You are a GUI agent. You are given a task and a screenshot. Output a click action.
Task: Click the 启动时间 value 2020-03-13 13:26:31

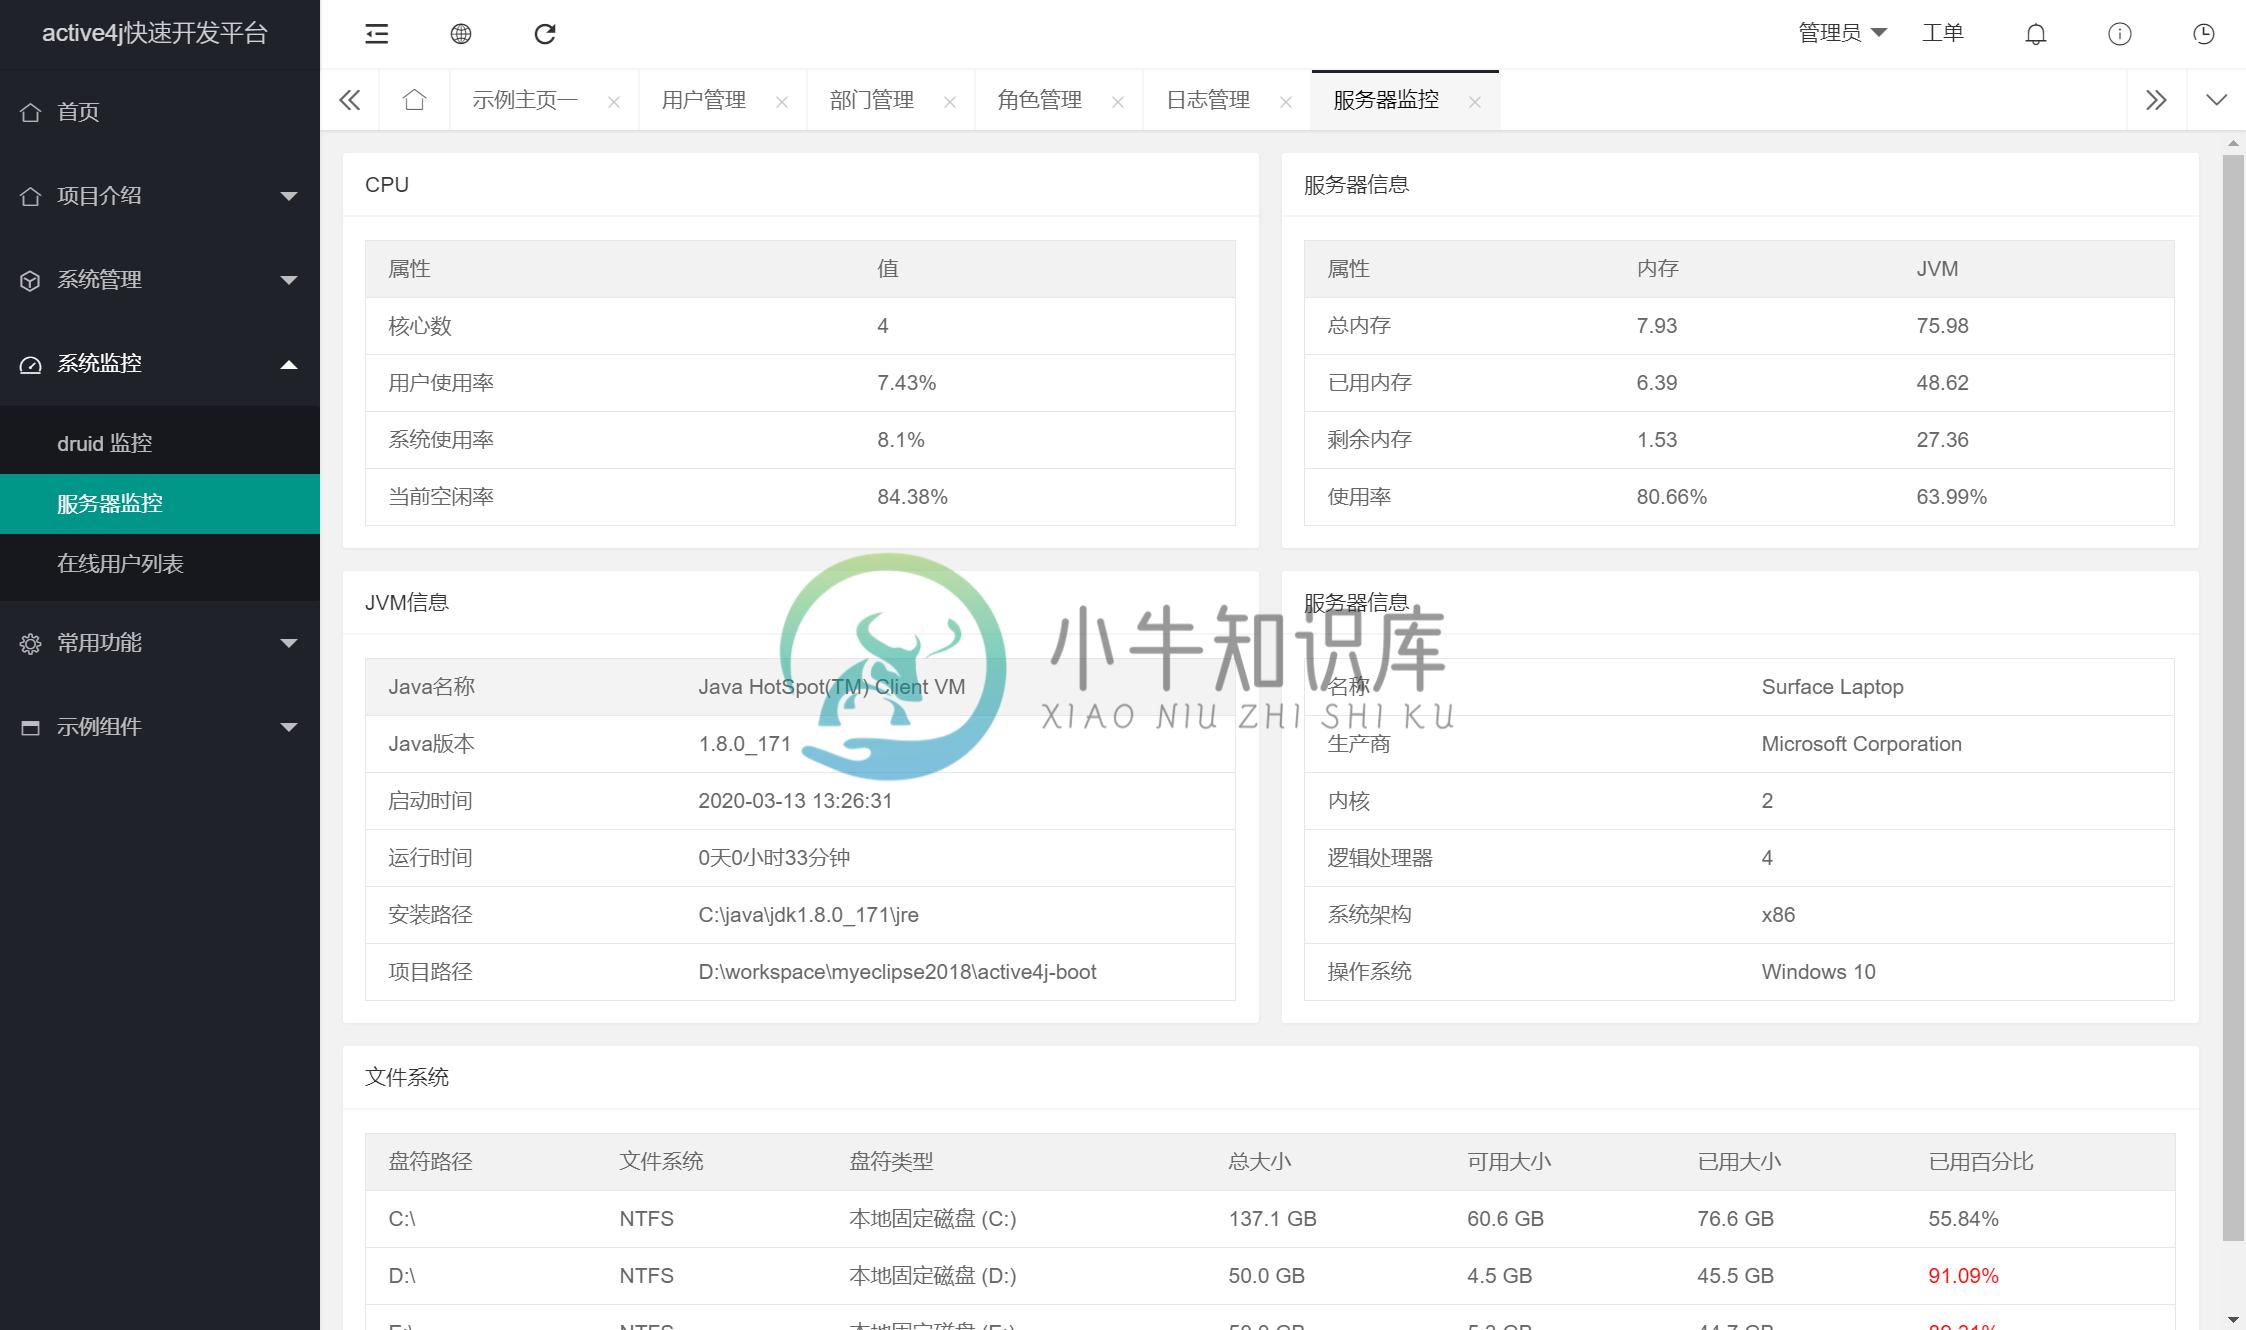click(795, 801)
